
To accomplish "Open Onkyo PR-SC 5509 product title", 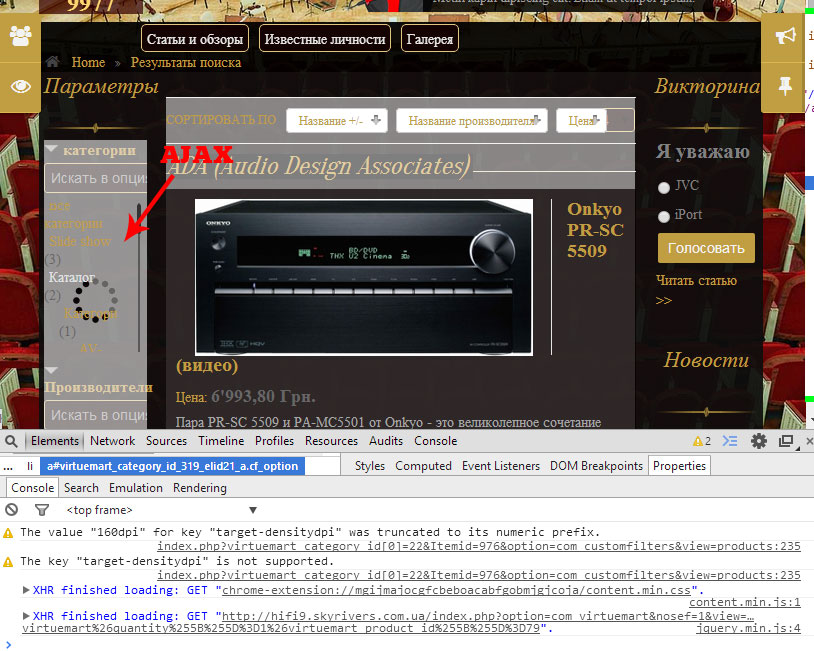I will [x=595, y=230].
